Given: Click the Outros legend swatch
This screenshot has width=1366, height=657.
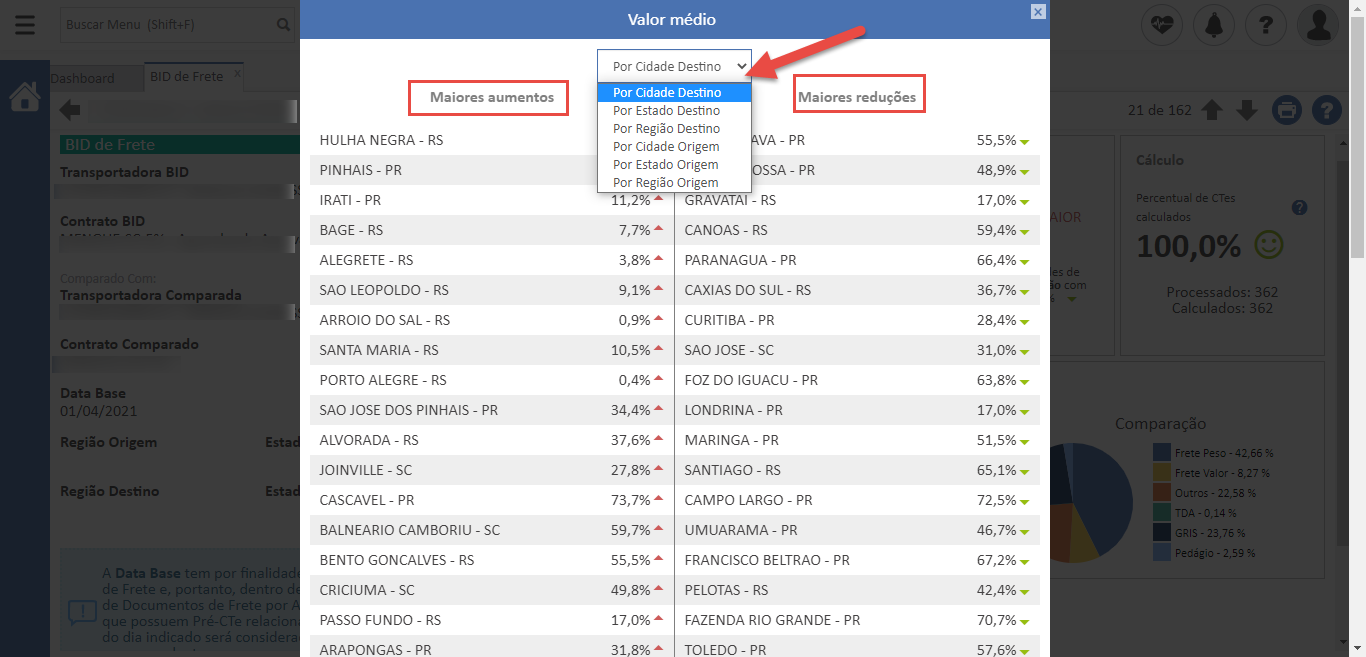Looking at the screenshot, I should tap(1161, 493).
